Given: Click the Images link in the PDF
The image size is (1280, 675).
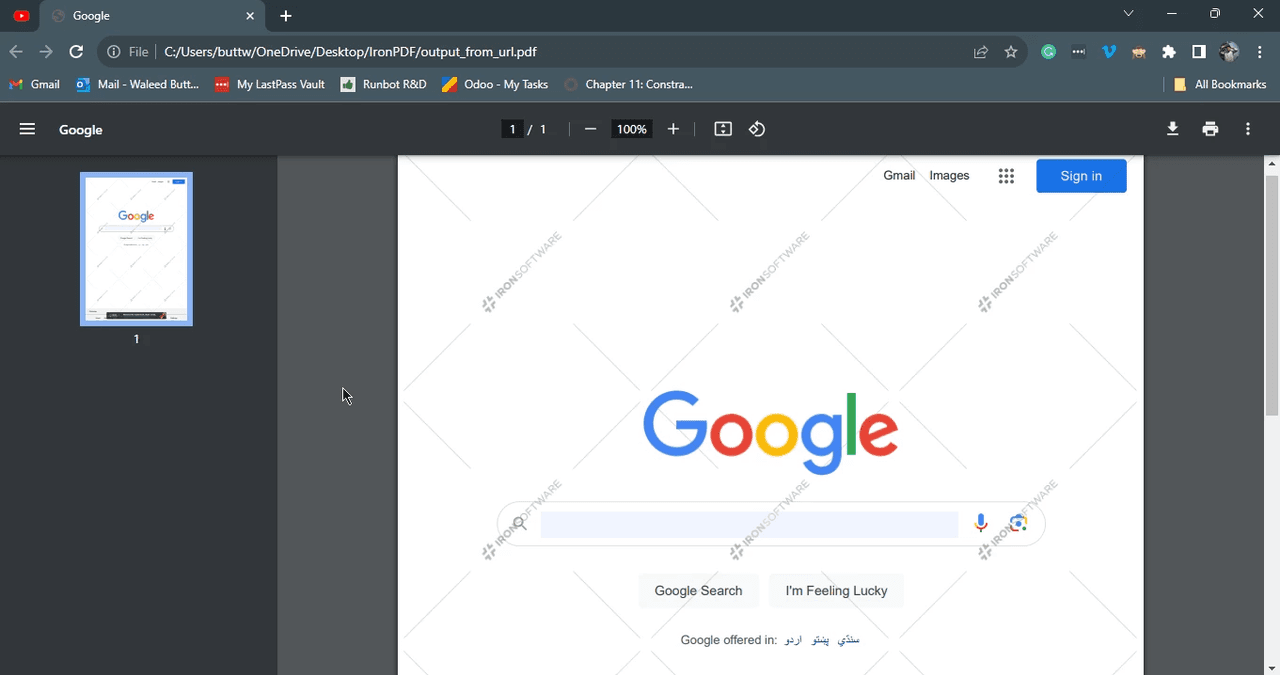Looking at the screenshot, I should pyautogui.click(x=949, y=175).
